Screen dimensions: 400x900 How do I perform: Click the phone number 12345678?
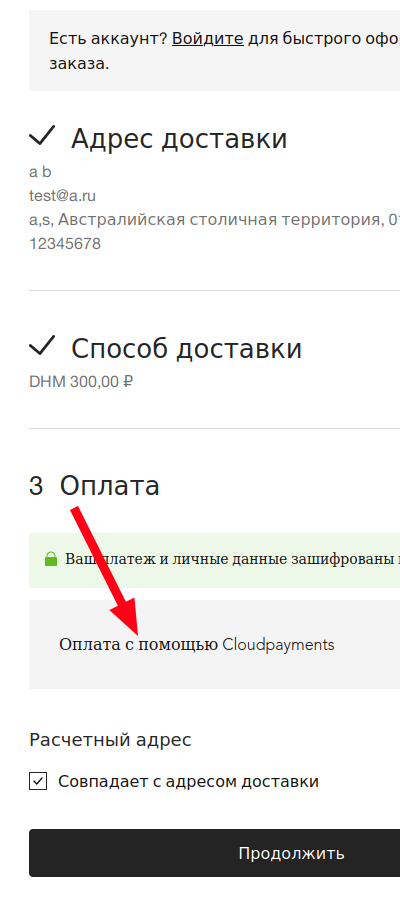65,244
